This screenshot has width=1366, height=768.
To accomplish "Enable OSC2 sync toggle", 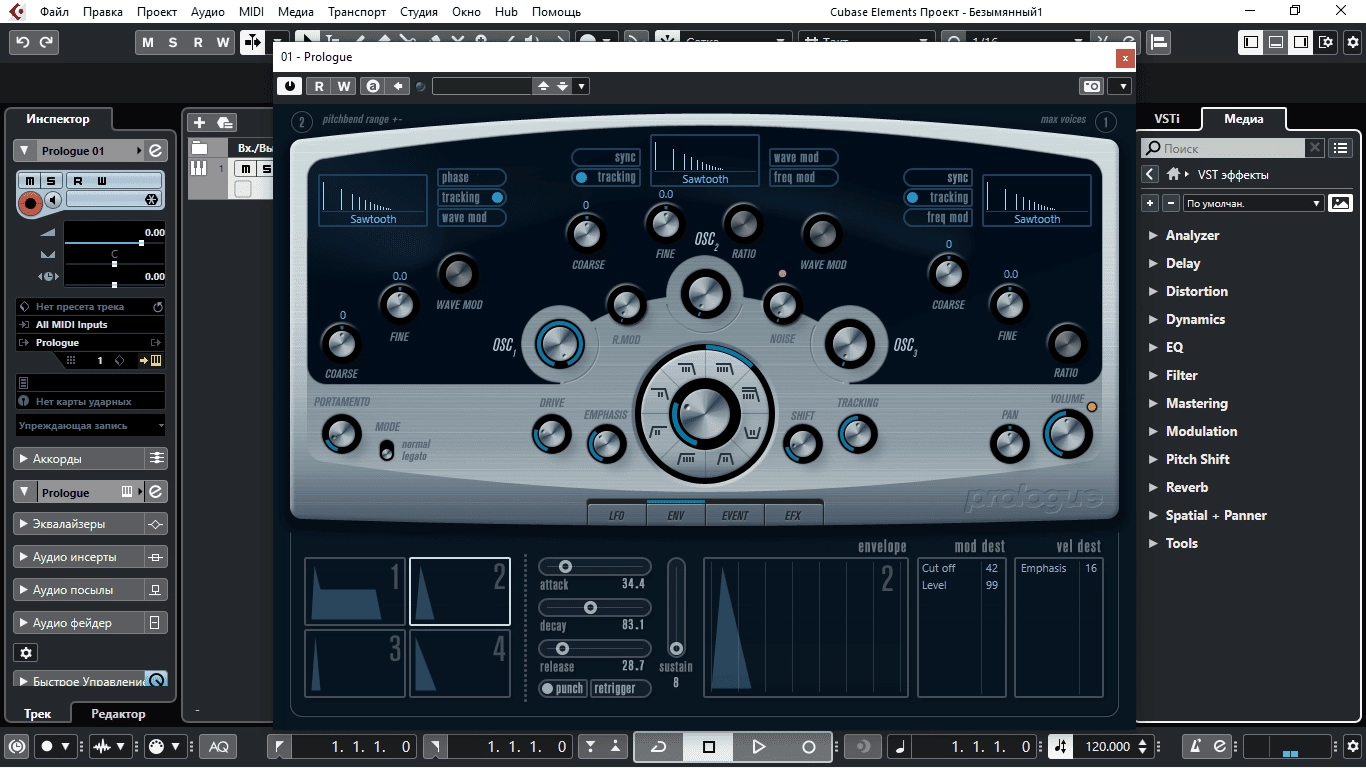I will pyautogui.click(x=606, y=158).
